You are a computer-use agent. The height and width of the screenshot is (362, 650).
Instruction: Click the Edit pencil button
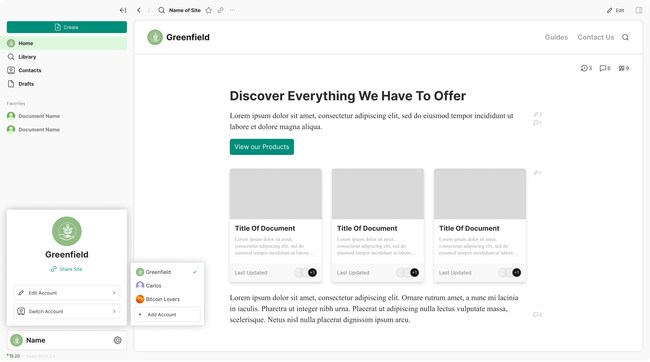pyautogui.click(x=616, y=10)
